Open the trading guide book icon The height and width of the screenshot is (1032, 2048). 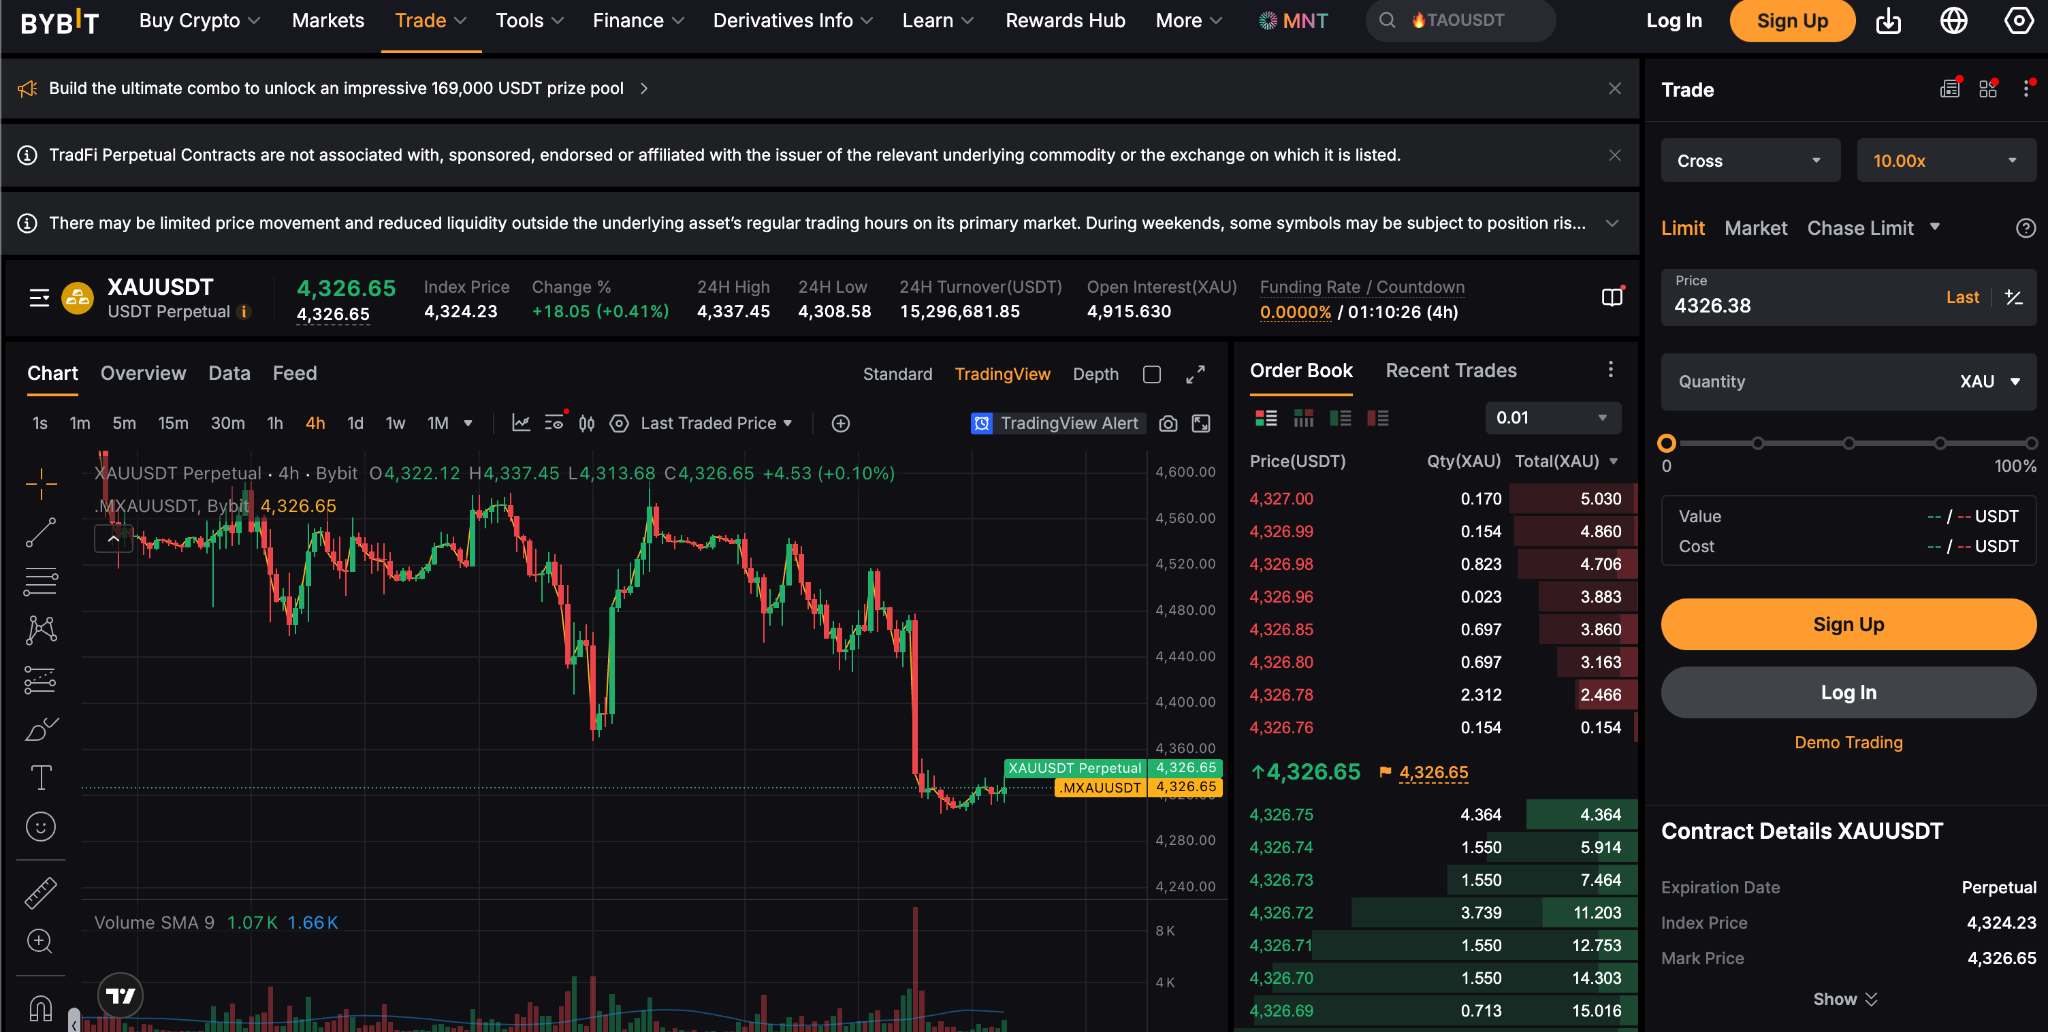[1612, 297]
